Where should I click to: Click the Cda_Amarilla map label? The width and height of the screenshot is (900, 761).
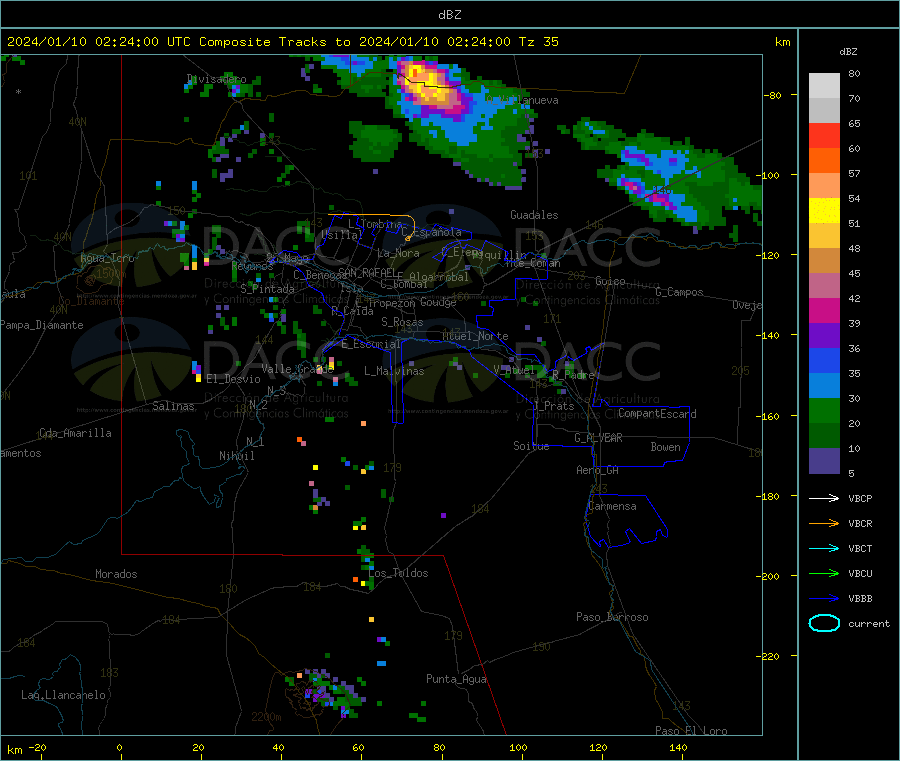point(75,433)
